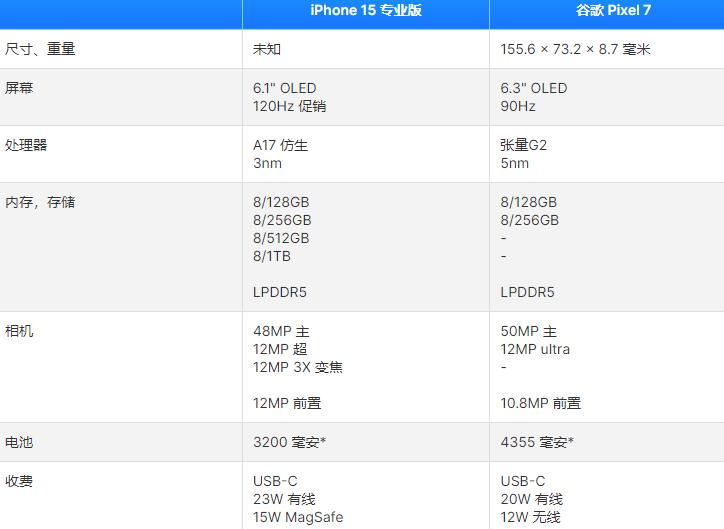The image size is (724, 529).
Task: Click the 155.6 × 73.2 × 8.7 毫米 cell
Action: click(x=575, y=49)
